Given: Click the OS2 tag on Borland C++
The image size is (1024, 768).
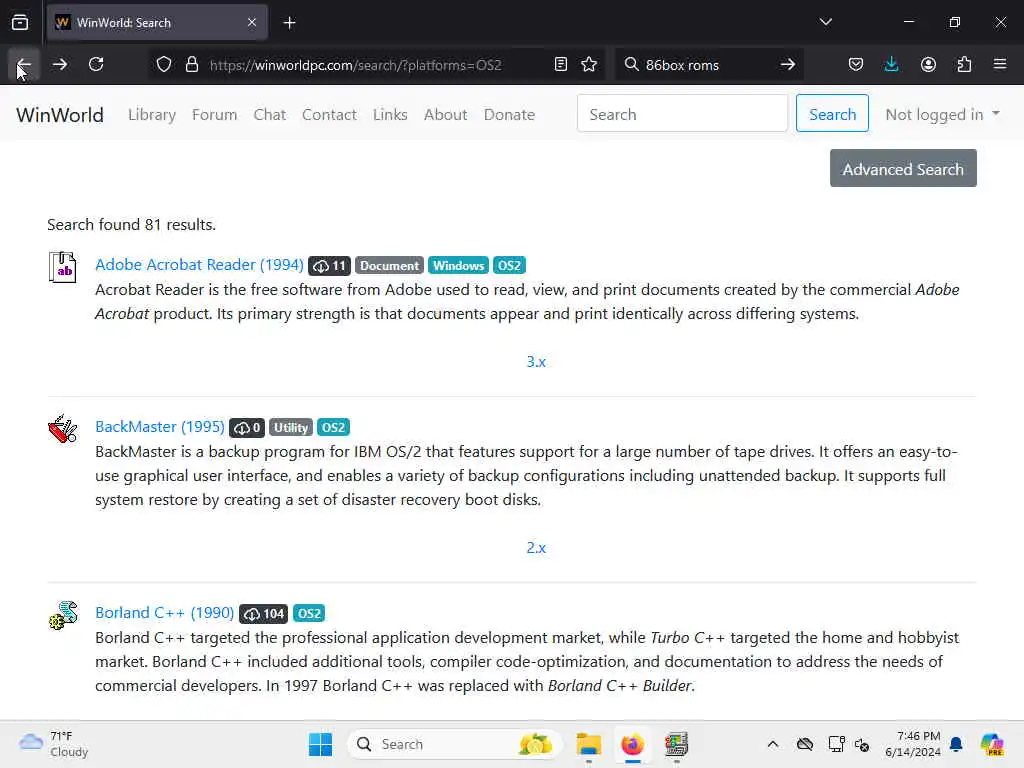Looking at the screenshot, I should coord(309,614).
